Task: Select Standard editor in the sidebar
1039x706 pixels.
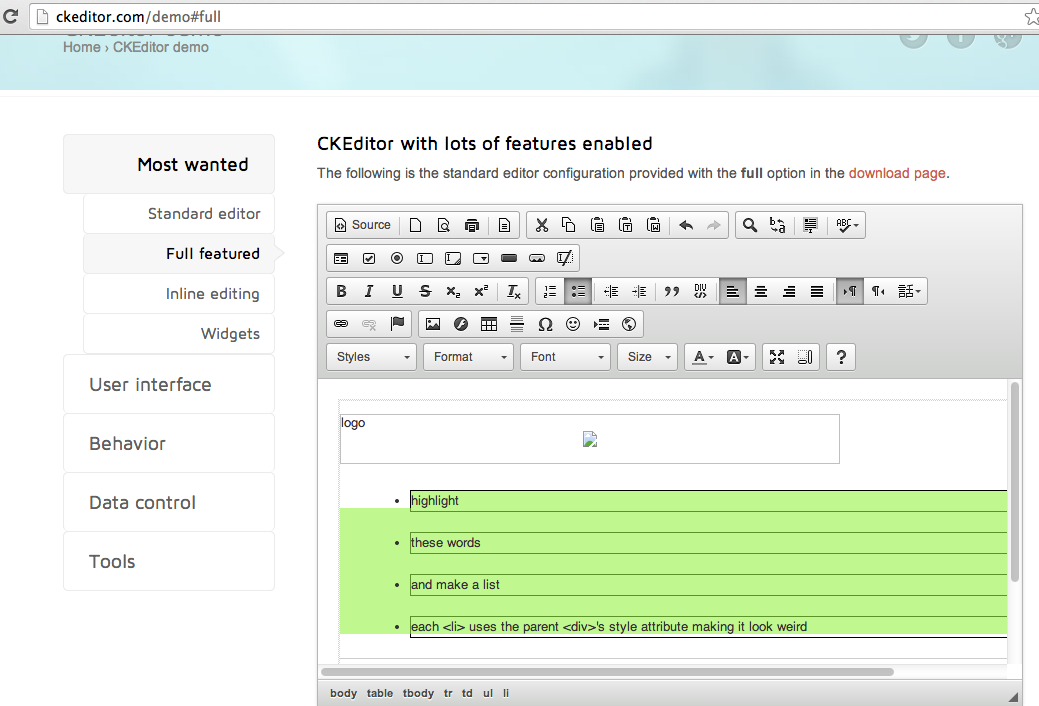Action: coord(204,214)
